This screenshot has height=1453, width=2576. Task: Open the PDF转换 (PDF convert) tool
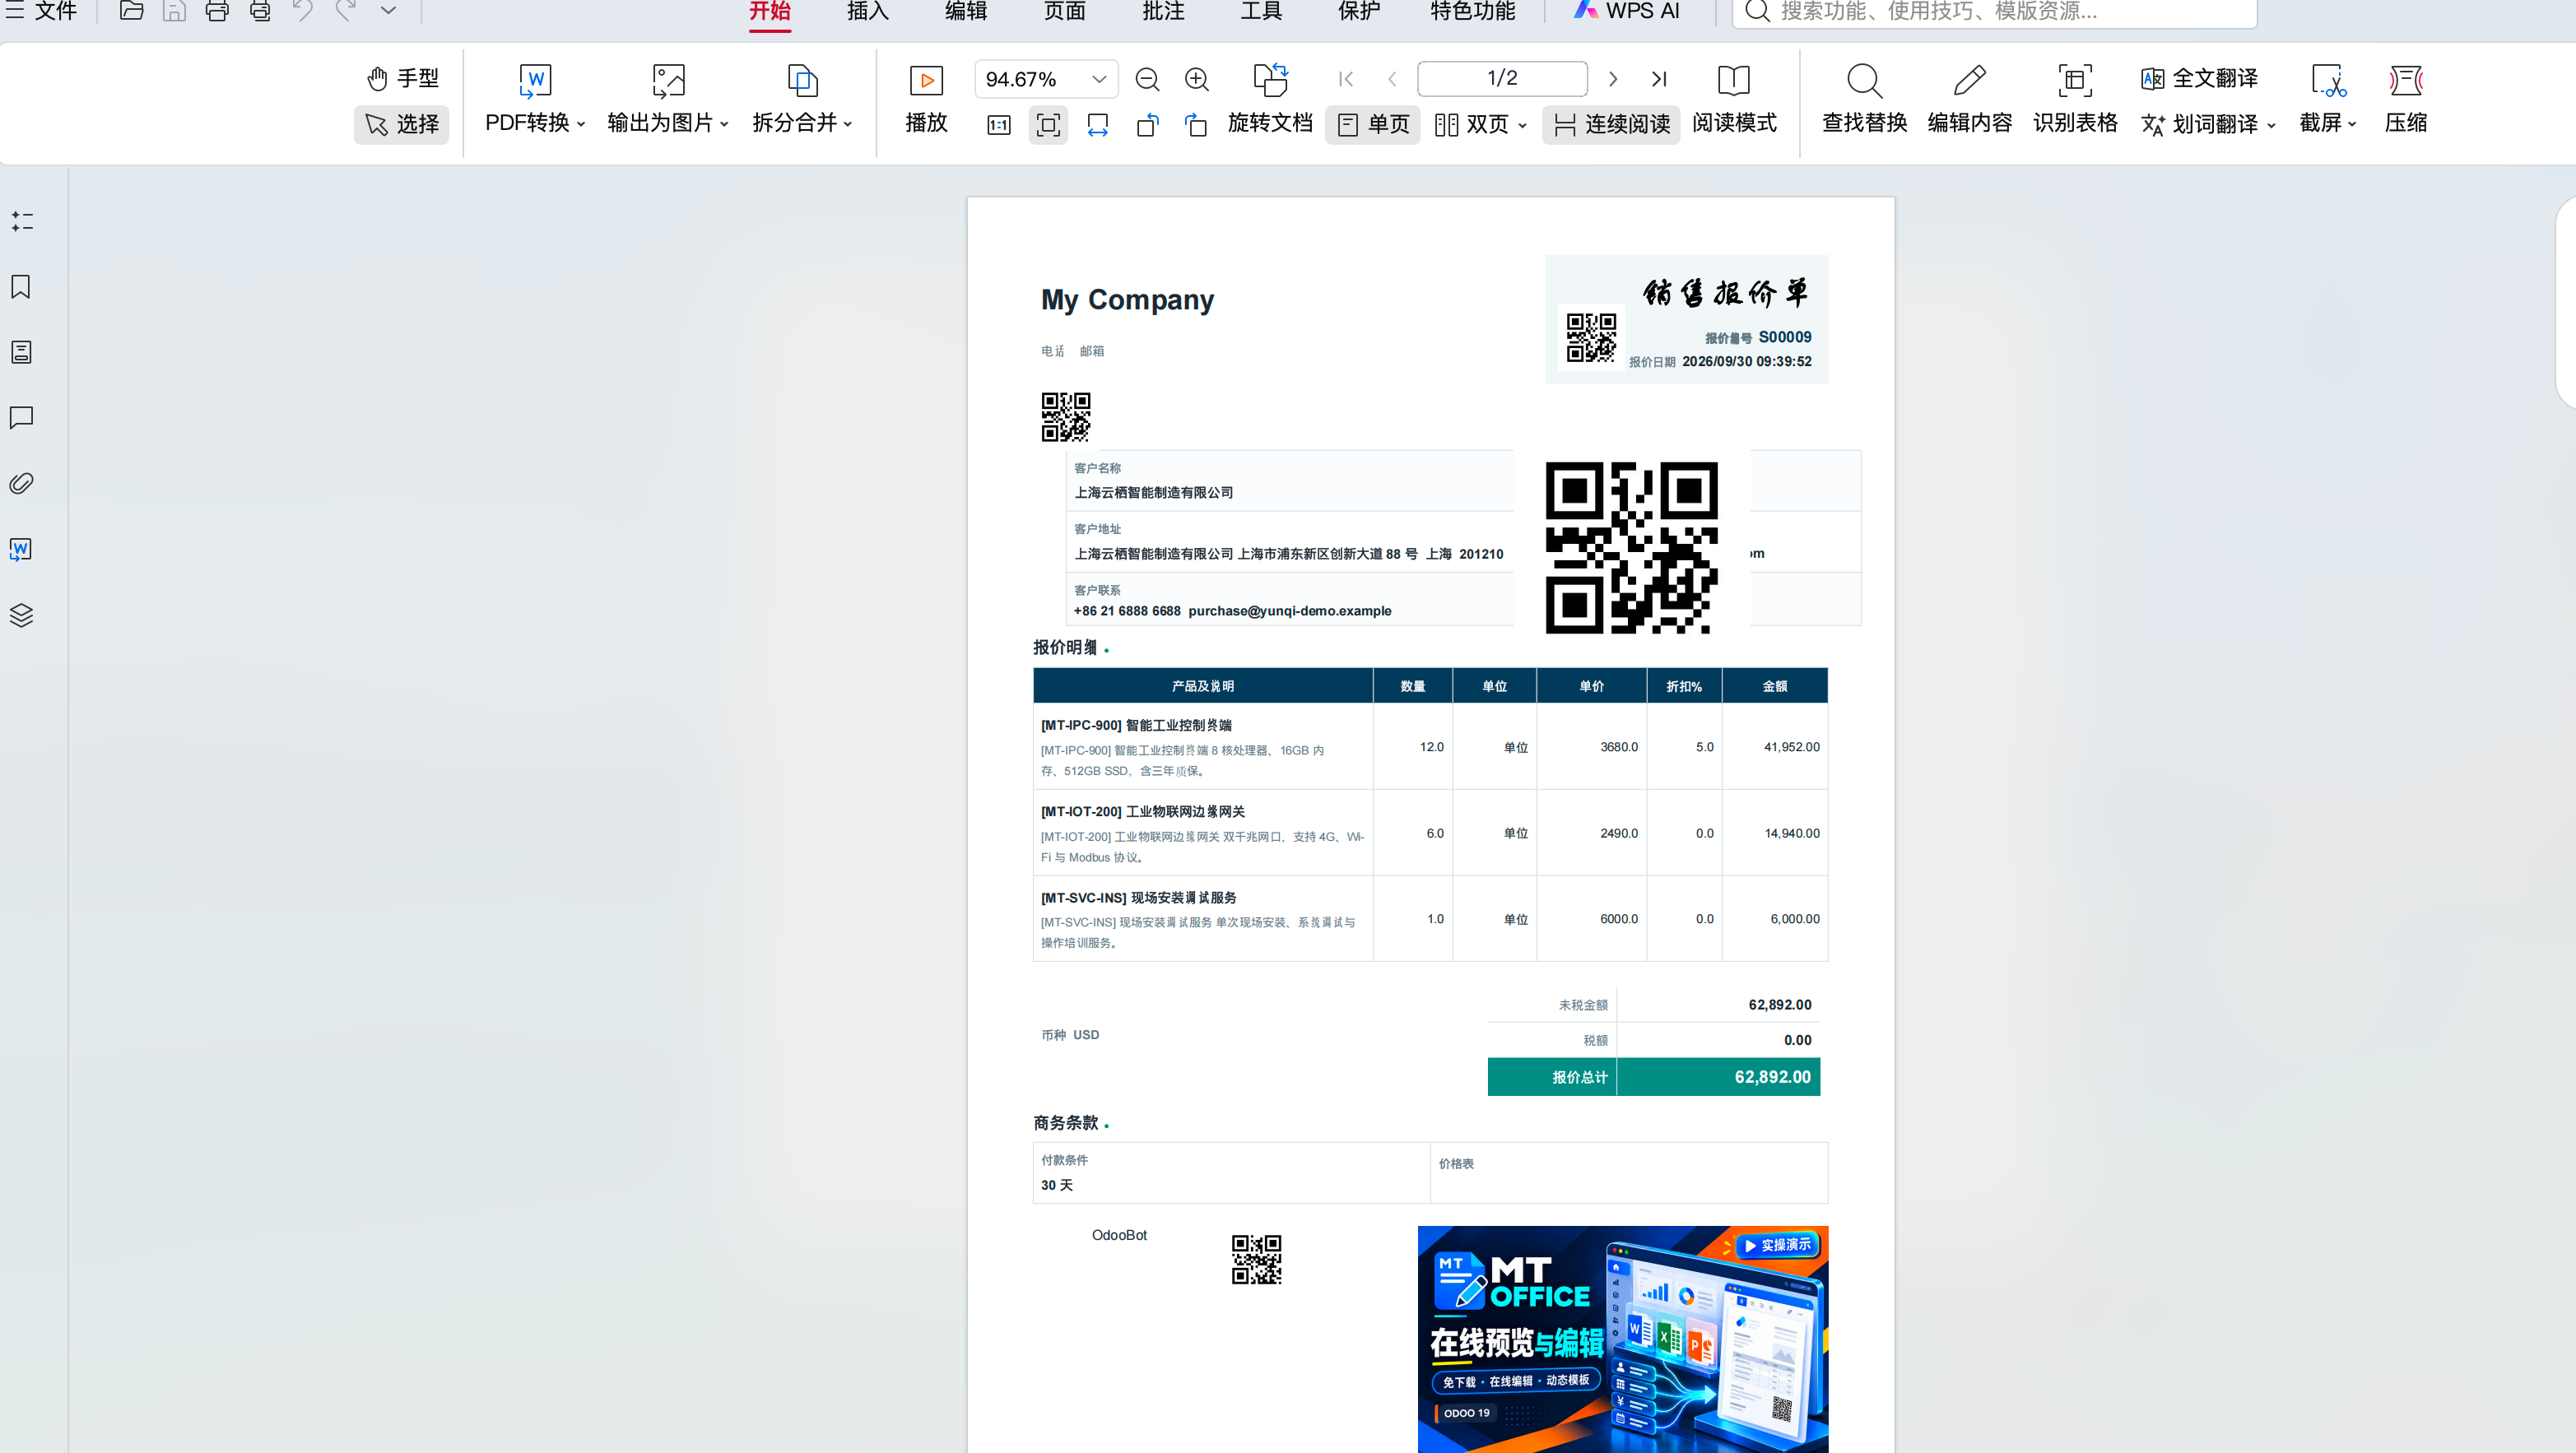[x=535, y=100]
